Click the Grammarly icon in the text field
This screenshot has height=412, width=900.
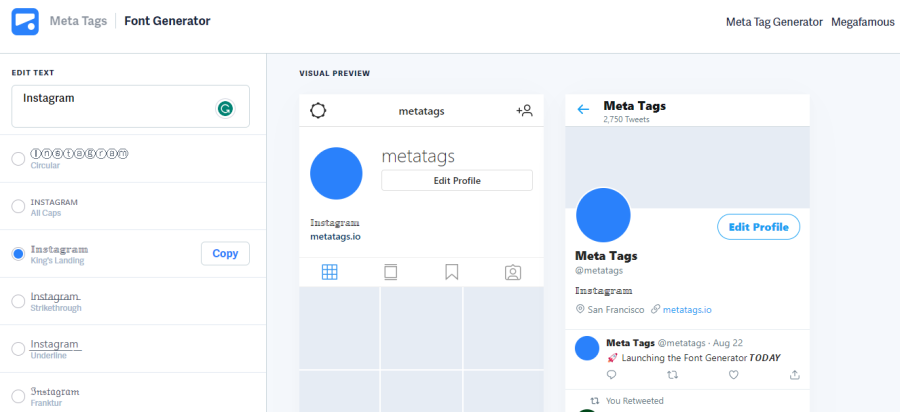click(226, 108)
